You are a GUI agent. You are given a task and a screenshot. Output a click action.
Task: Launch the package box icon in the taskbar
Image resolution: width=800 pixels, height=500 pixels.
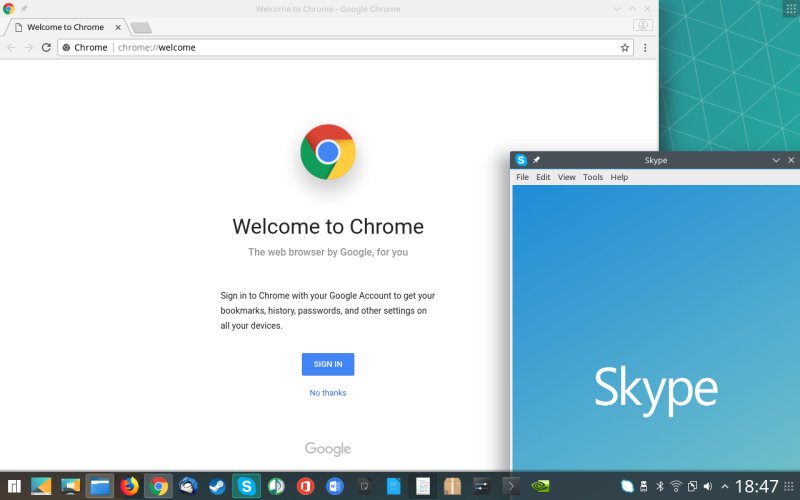pyautogui.click(x=452, y=486)
